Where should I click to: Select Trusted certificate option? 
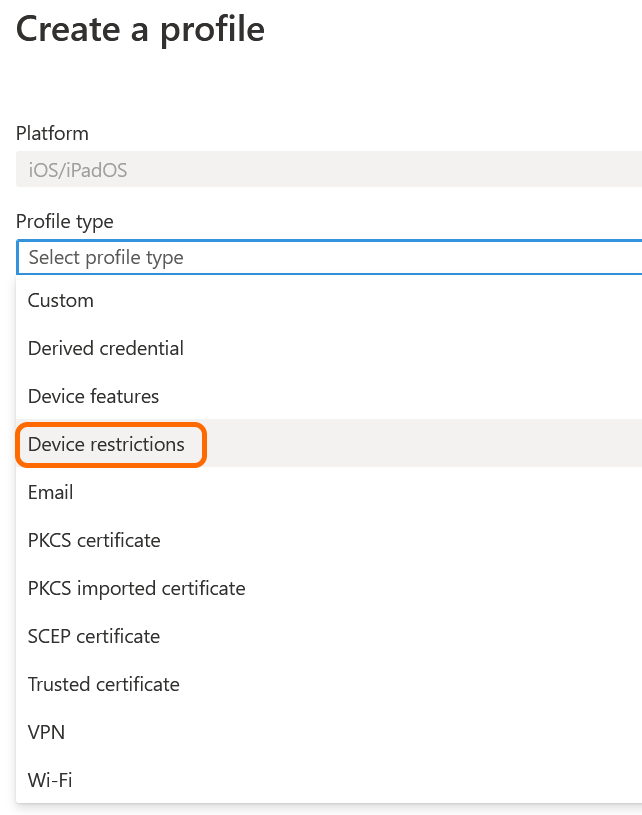[x=104, y=684]
